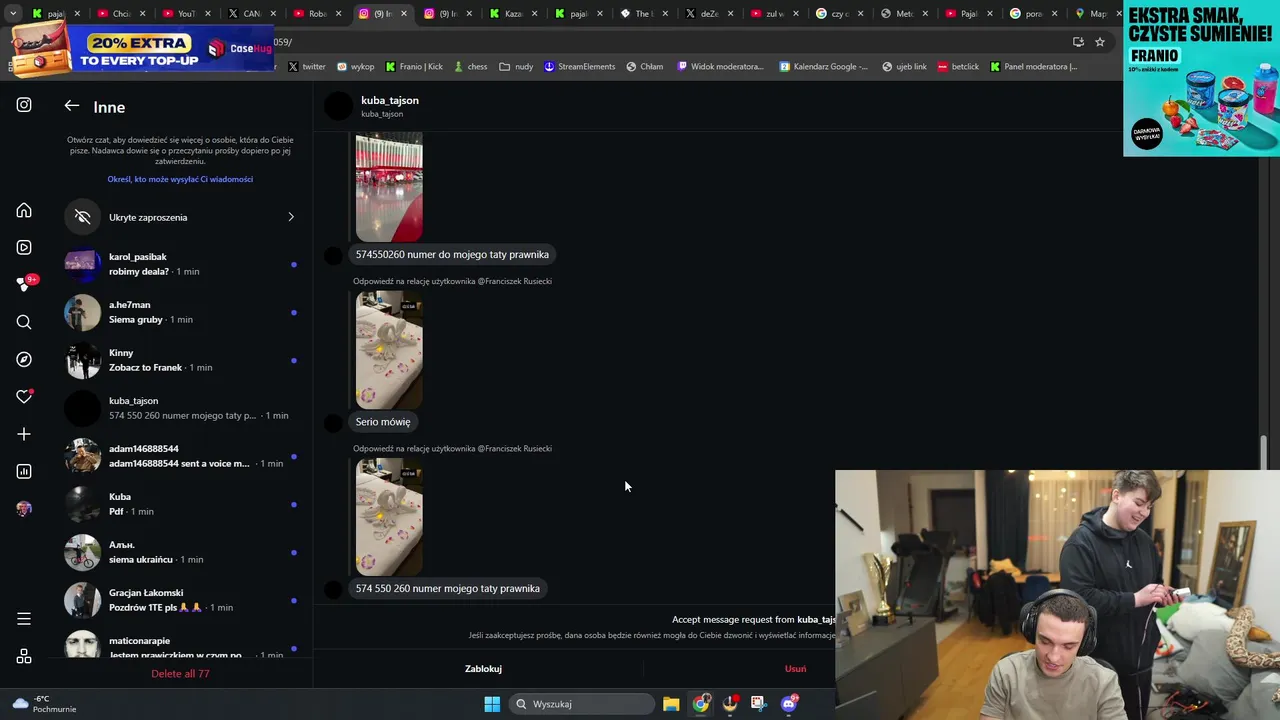Screen dimensions: 1280x720
Task: Open the Discord icon in the taskbar
Action: [x=790, y=704]
